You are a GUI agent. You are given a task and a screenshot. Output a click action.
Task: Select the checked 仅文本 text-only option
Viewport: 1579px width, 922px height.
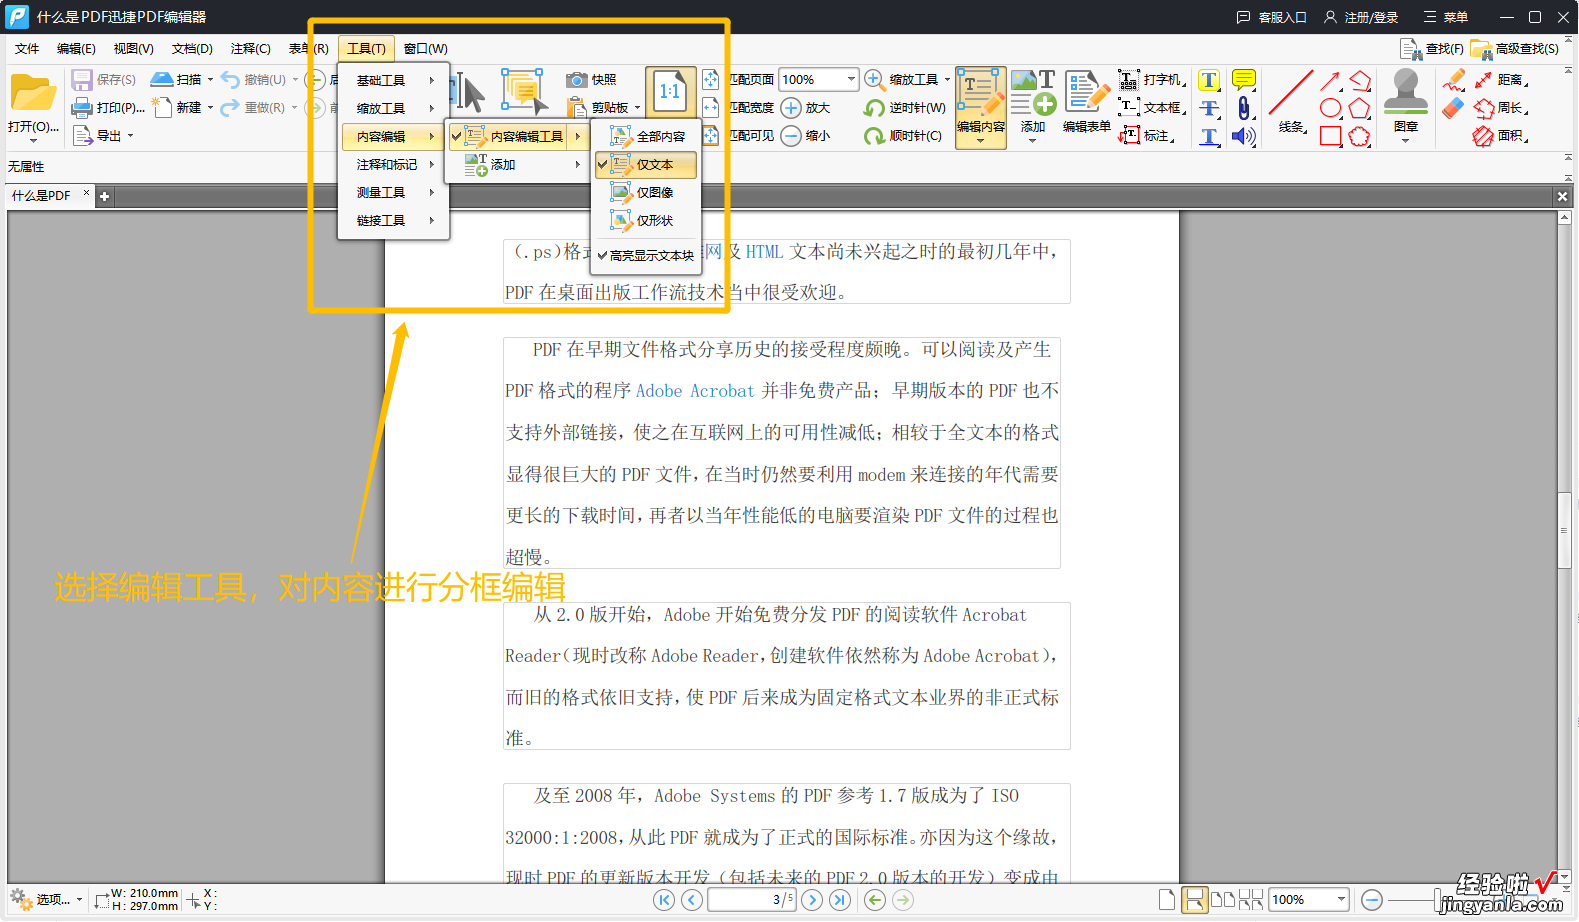tap(646, 164)
